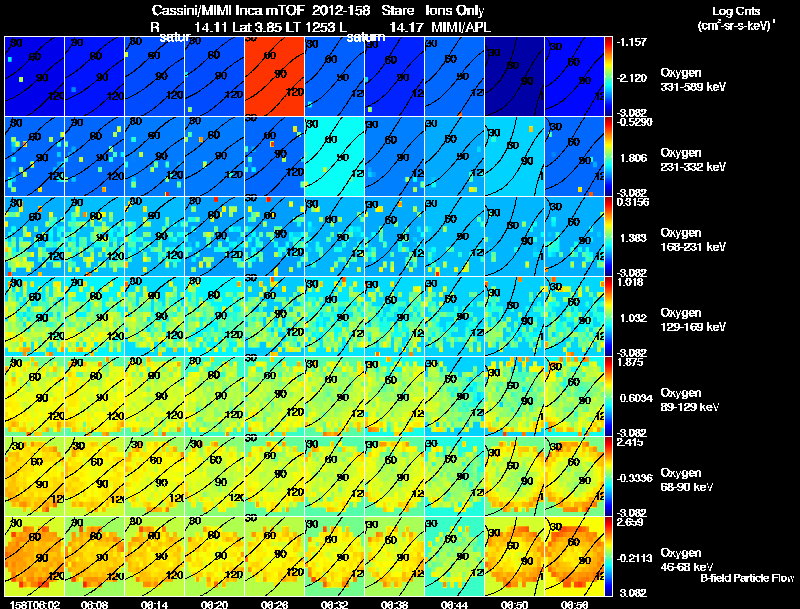
Task: Click the B-field Particle Flow legend text
Action: (x=747, y=578)
